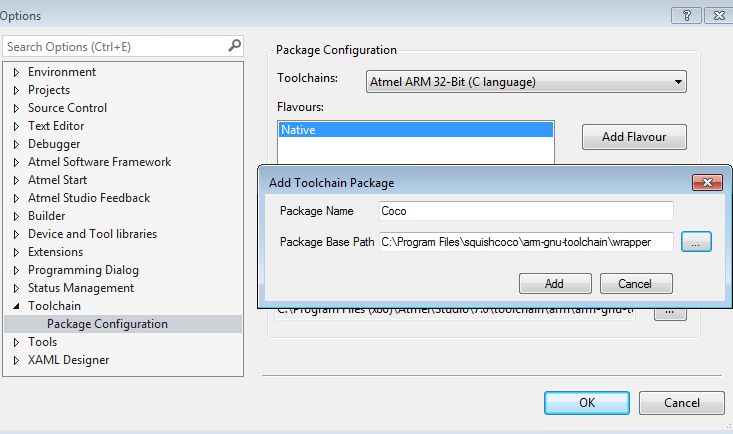The image size is (733, 434).
Task: Open the XAML Designer options category
Action: pyautogui.click(x=68, y=360)
